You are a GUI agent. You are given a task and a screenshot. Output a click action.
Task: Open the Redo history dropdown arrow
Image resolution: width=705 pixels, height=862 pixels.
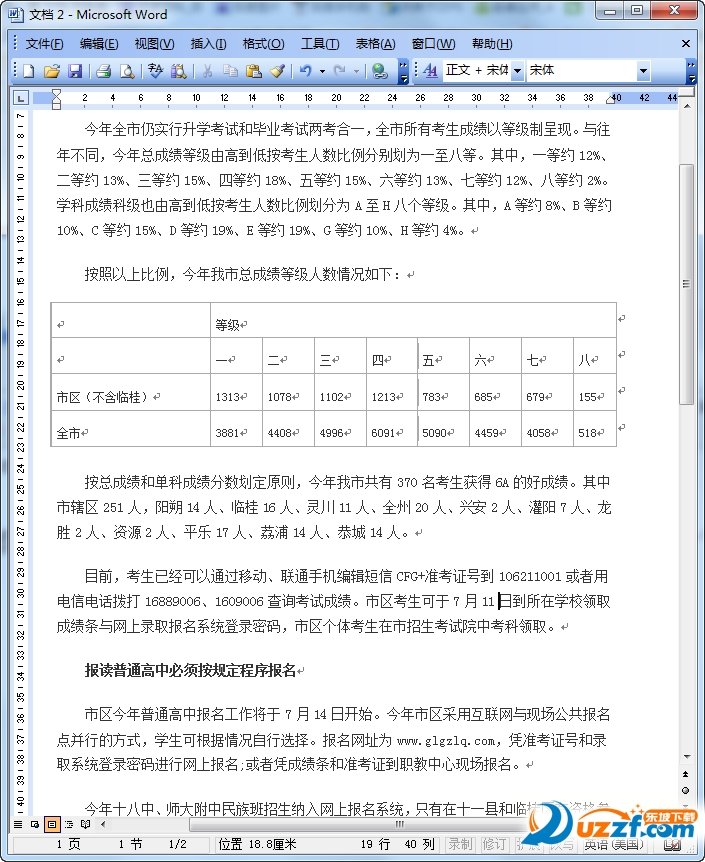coord(356,71)
